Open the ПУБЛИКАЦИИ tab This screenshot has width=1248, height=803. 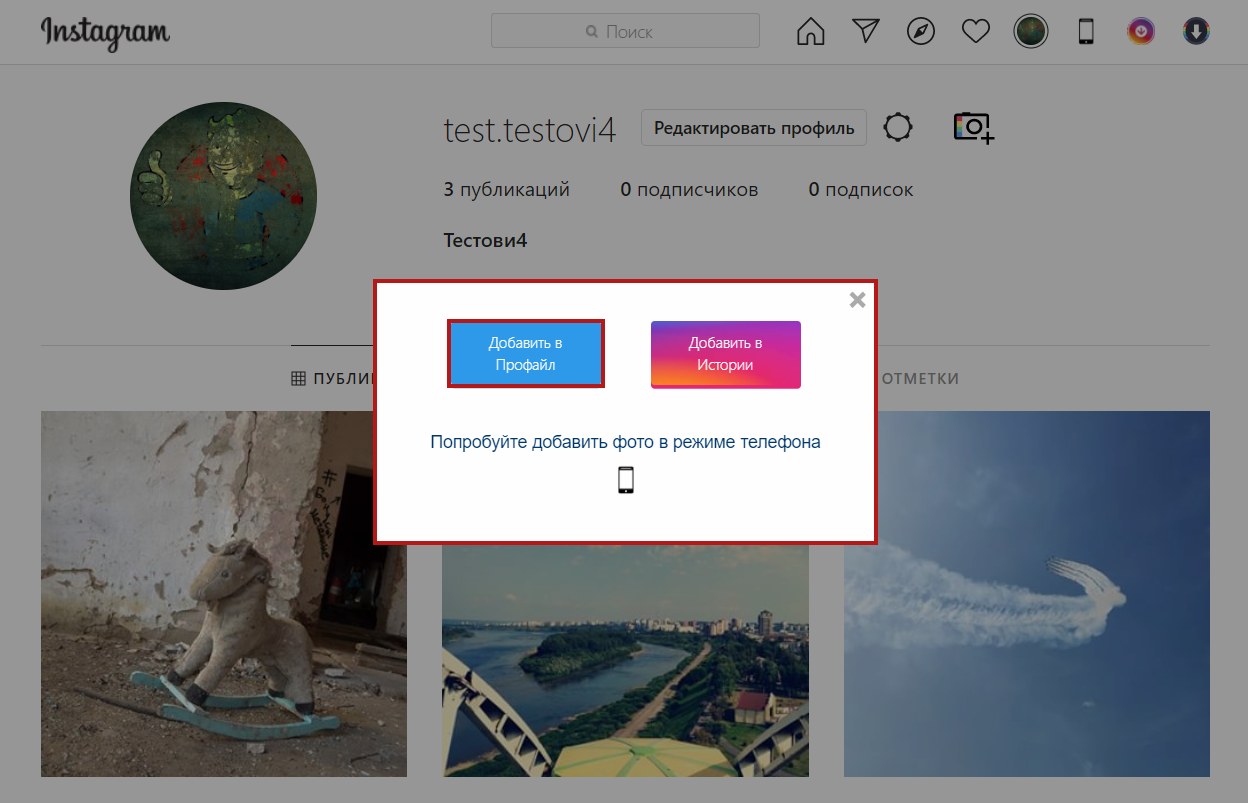pyautogui.click(x=333, y=379)
